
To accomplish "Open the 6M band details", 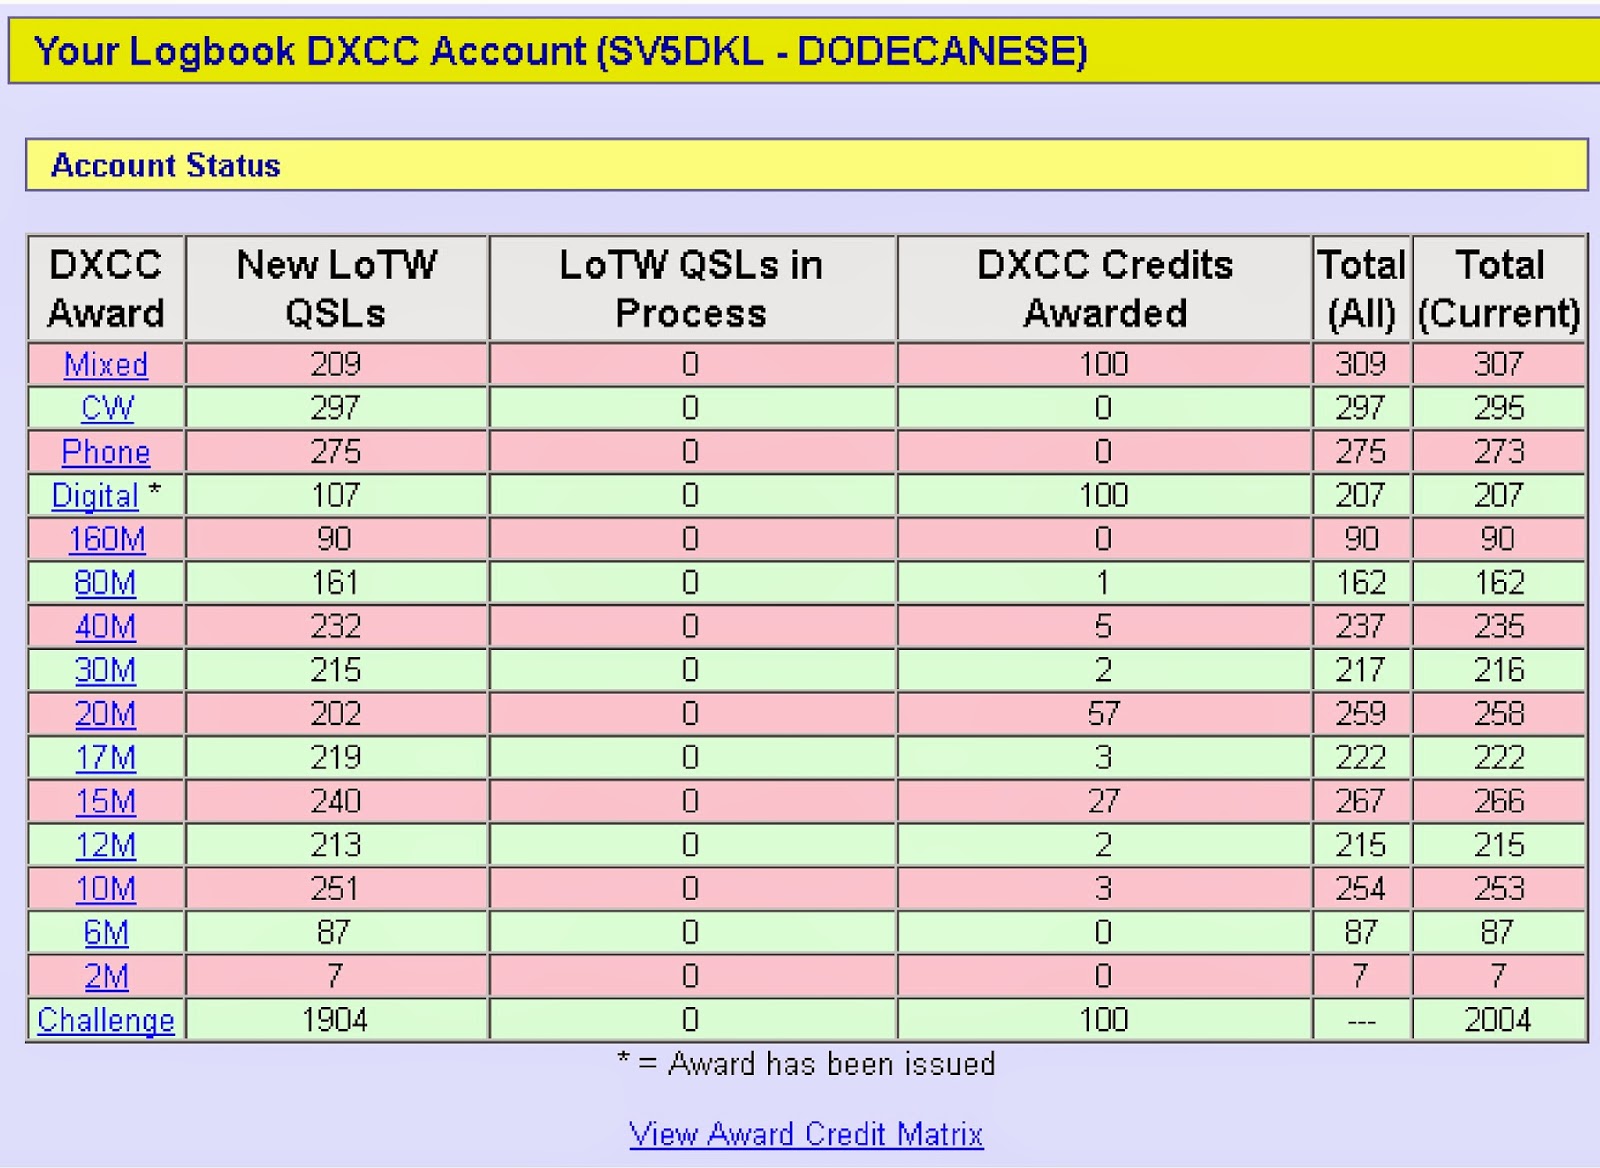I will click(x=105, y=932).
